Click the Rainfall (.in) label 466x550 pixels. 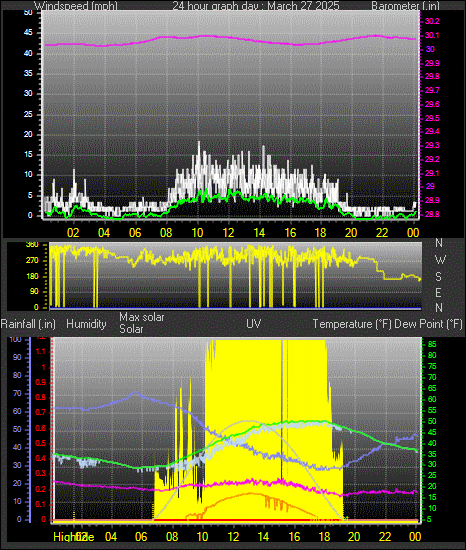(28, 324)
